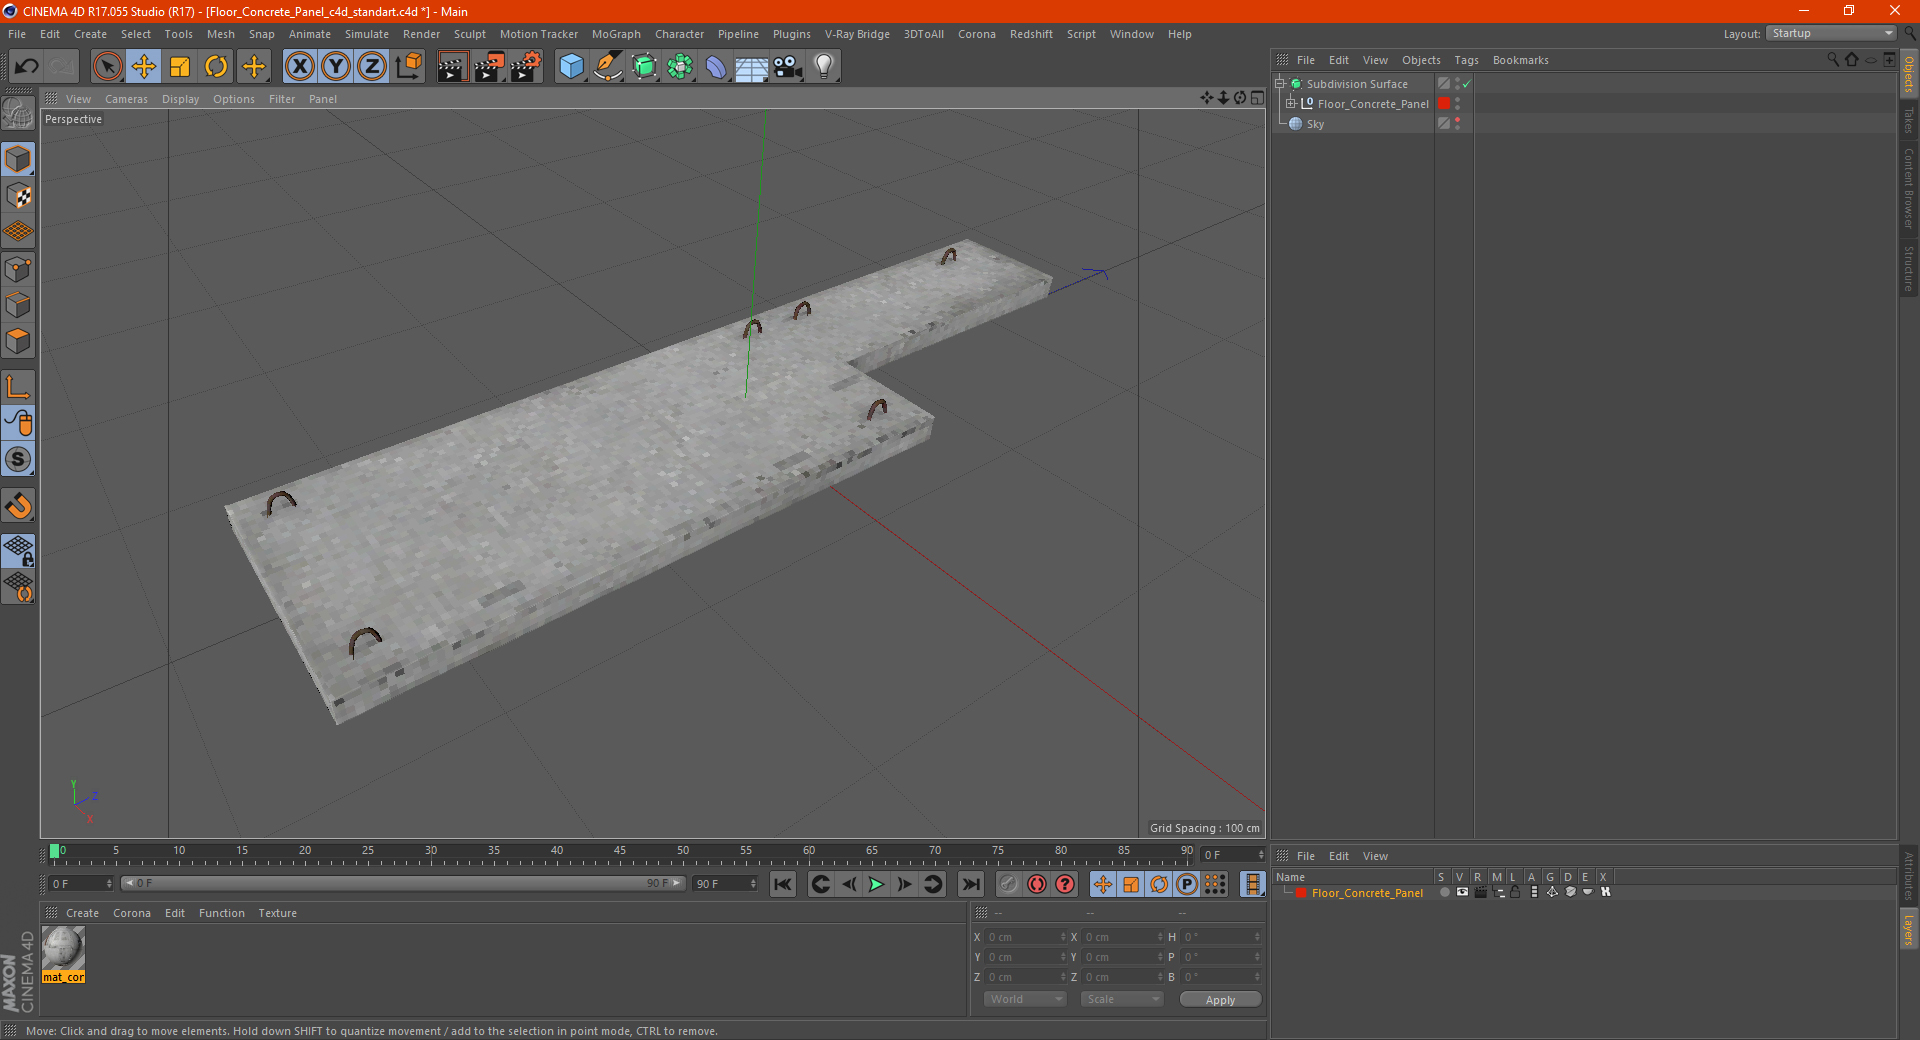This screenshot has width=1920, height=1040.
Task: Click the Undo arrow icon
Action: click(x=27, y=67)
